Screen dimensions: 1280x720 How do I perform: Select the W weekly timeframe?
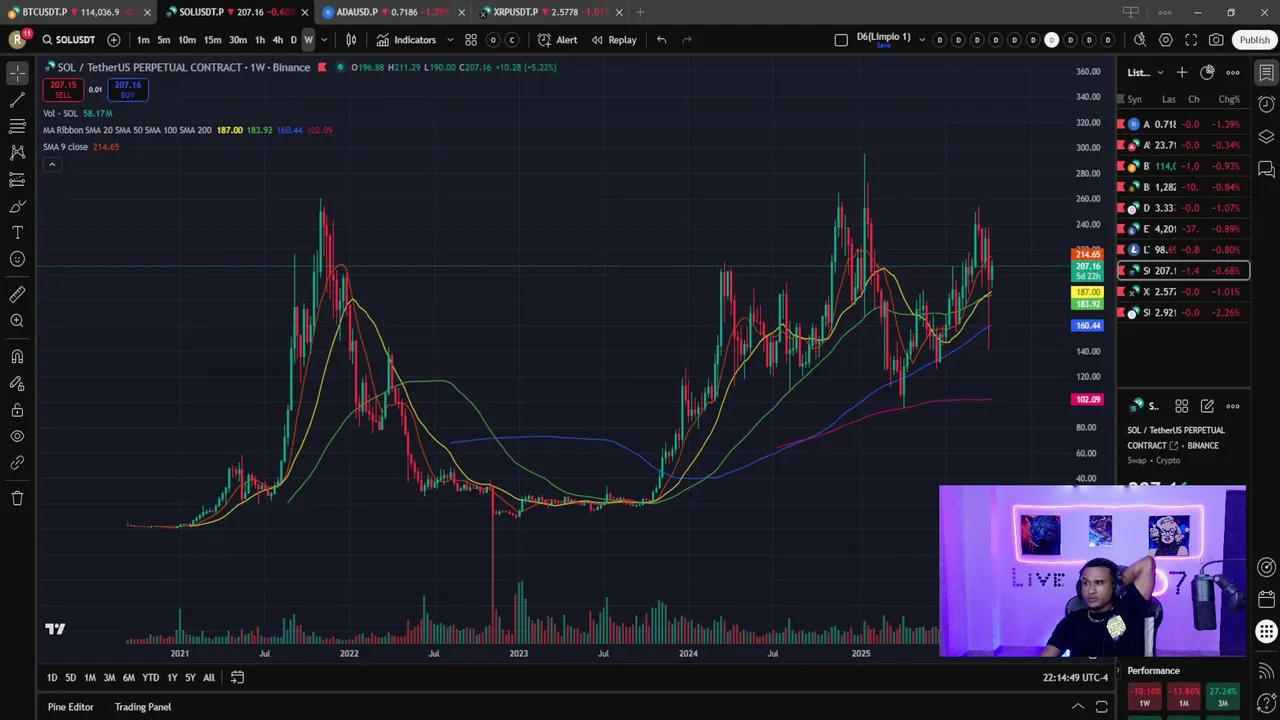pos(308,40)
